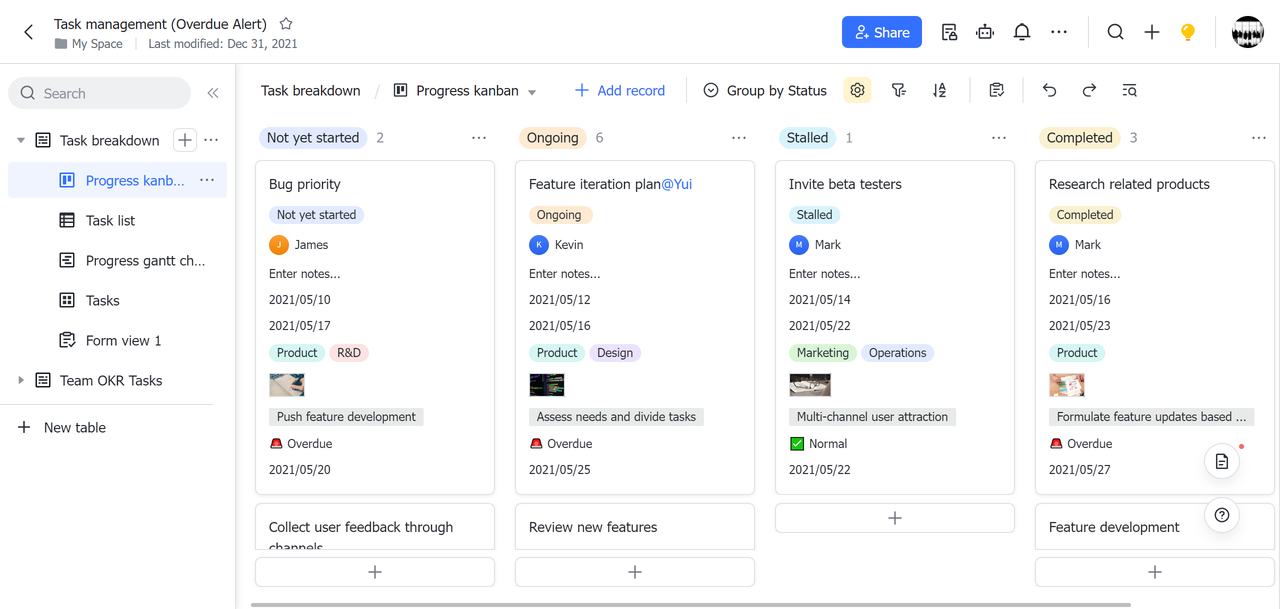Collapse the Task breakdown tree
This screenshot has height=609, width=1280.
[x=21, y=141]
